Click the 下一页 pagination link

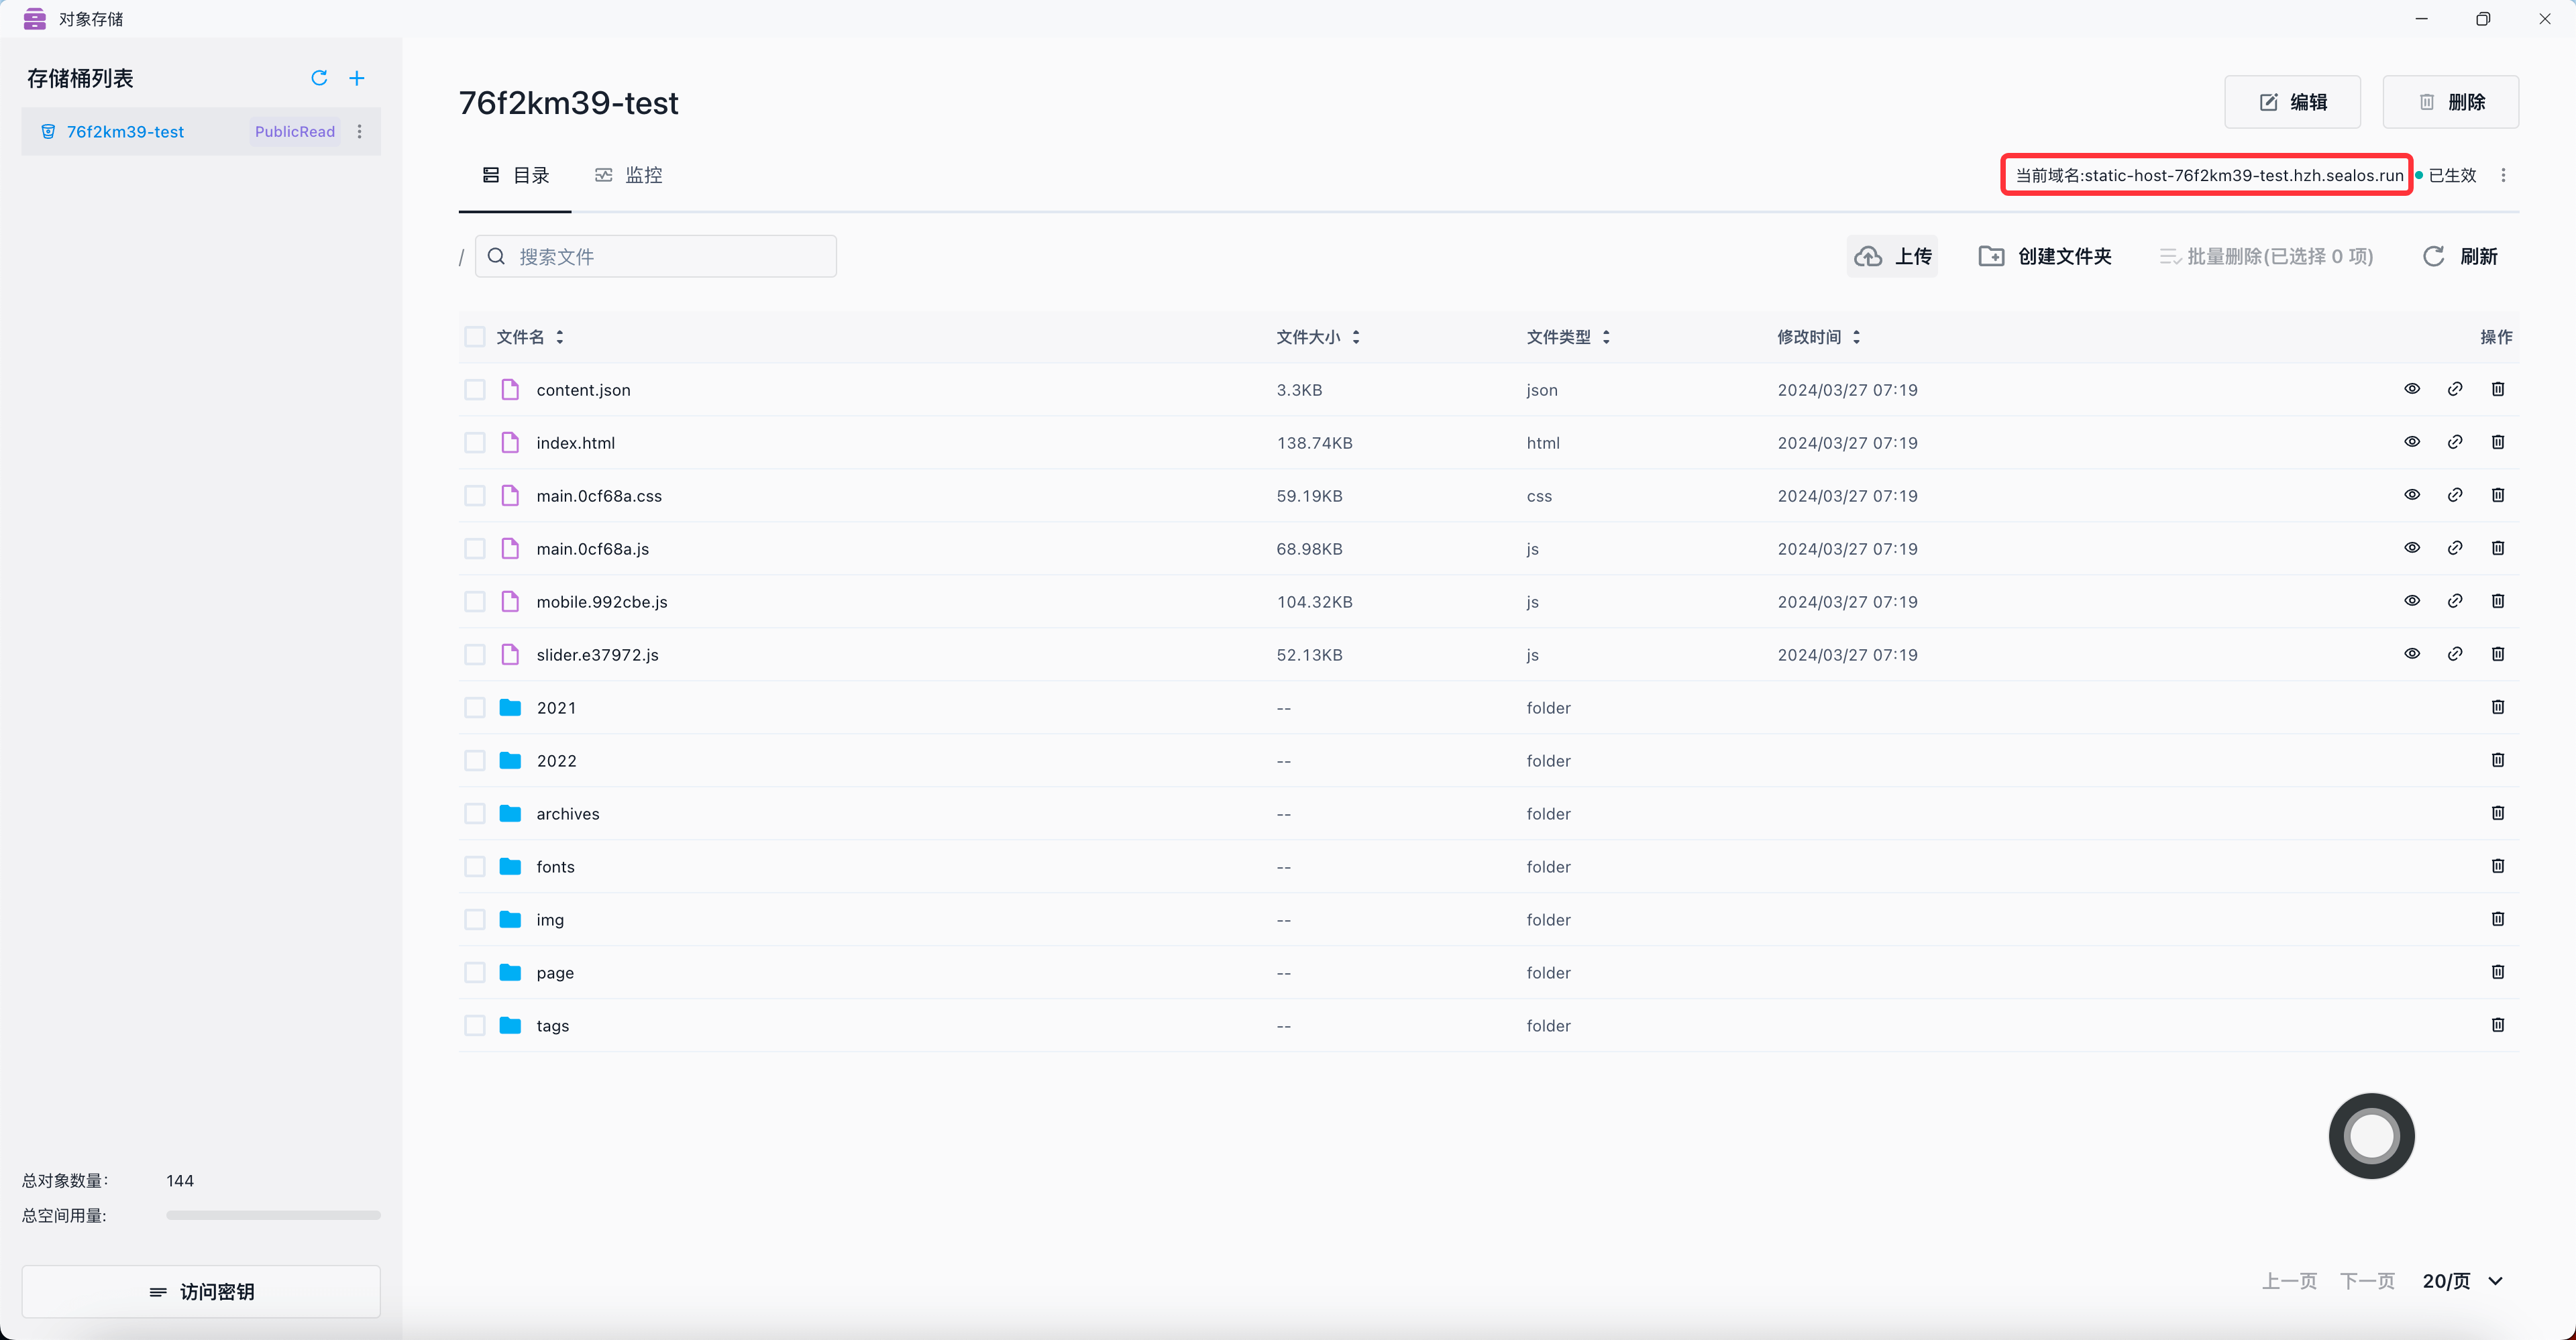tap(2367, 1281)
